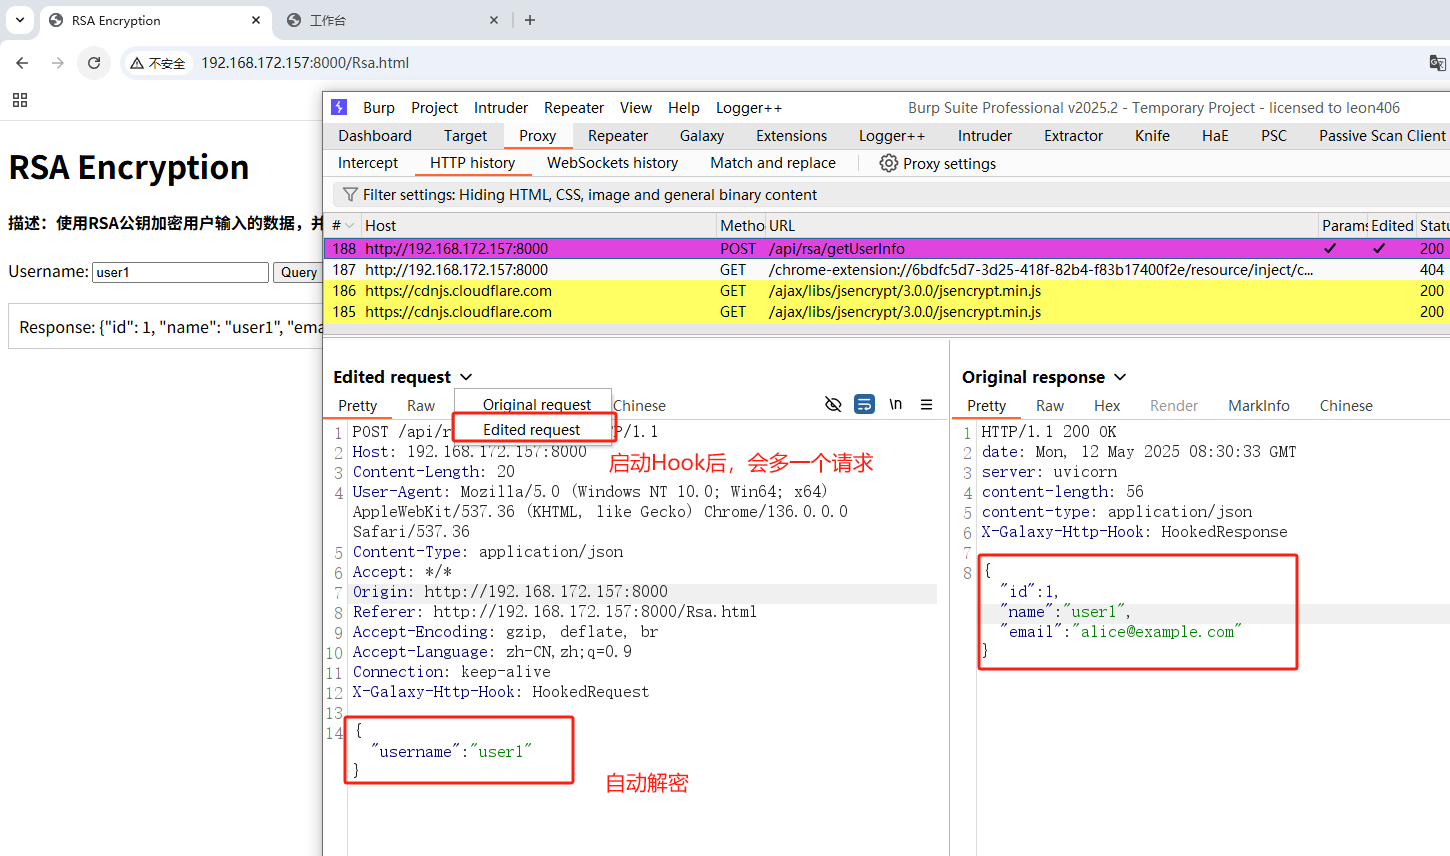Open the tab search dropdown in browser
Screen dimensions: 1450x856
(19, 20)
